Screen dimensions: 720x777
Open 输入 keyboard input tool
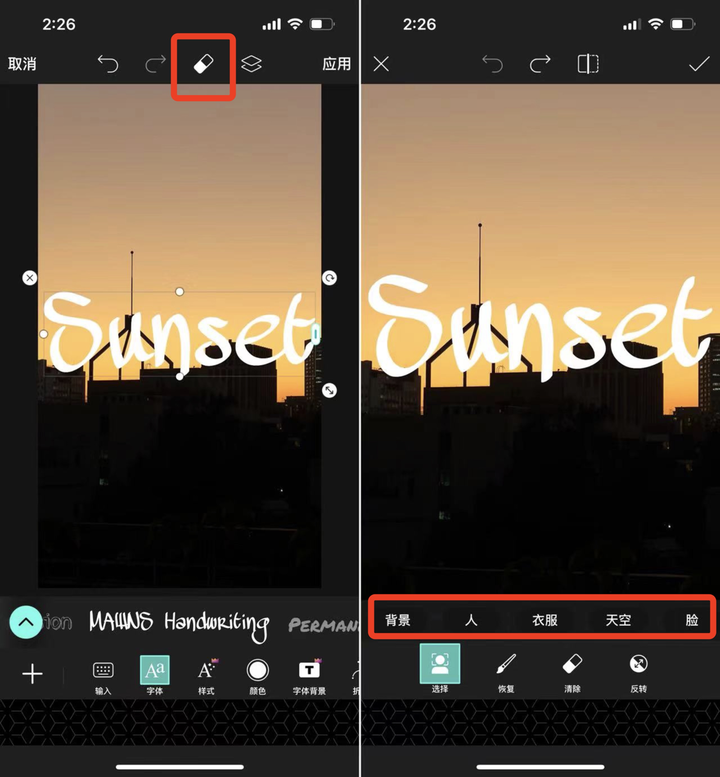click(103, 677)
